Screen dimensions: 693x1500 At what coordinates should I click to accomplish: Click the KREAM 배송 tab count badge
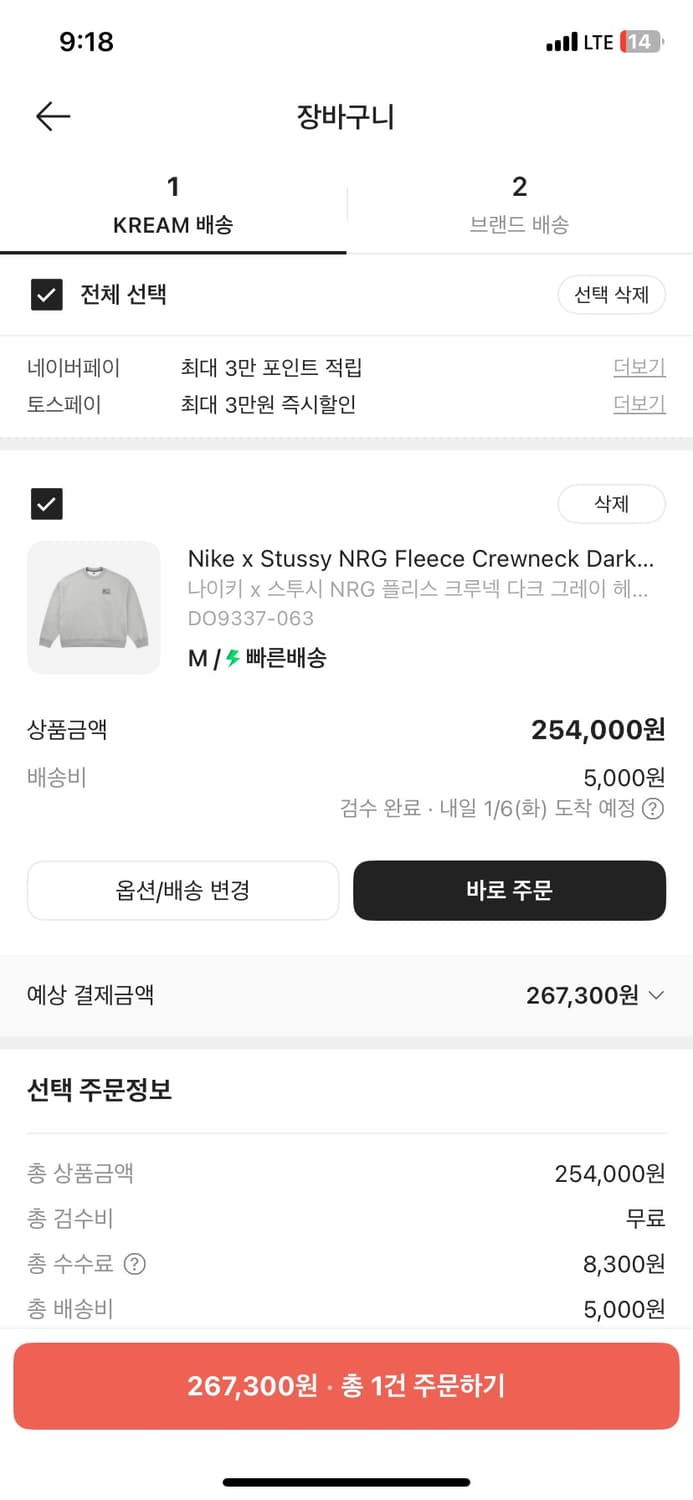click(x=173, y=187)
